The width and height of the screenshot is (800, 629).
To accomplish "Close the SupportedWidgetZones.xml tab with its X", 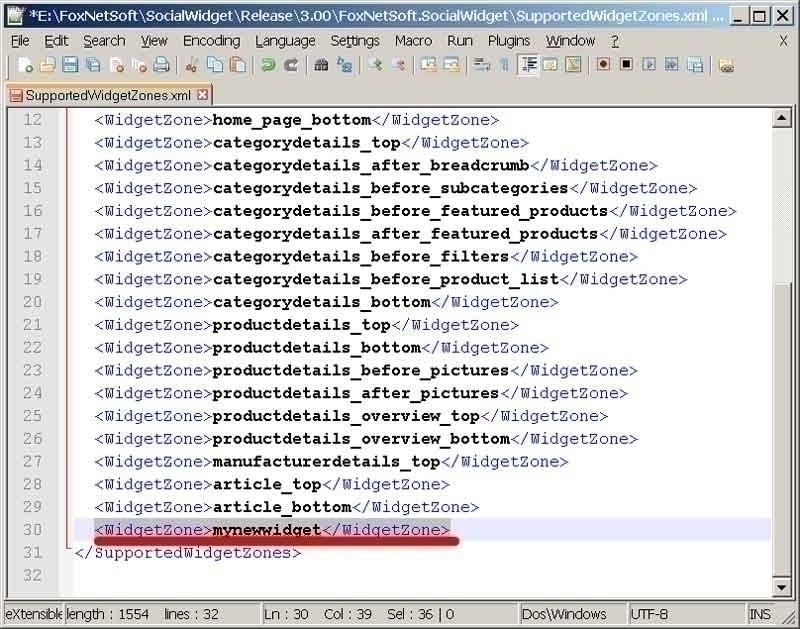I will point(203,95).
